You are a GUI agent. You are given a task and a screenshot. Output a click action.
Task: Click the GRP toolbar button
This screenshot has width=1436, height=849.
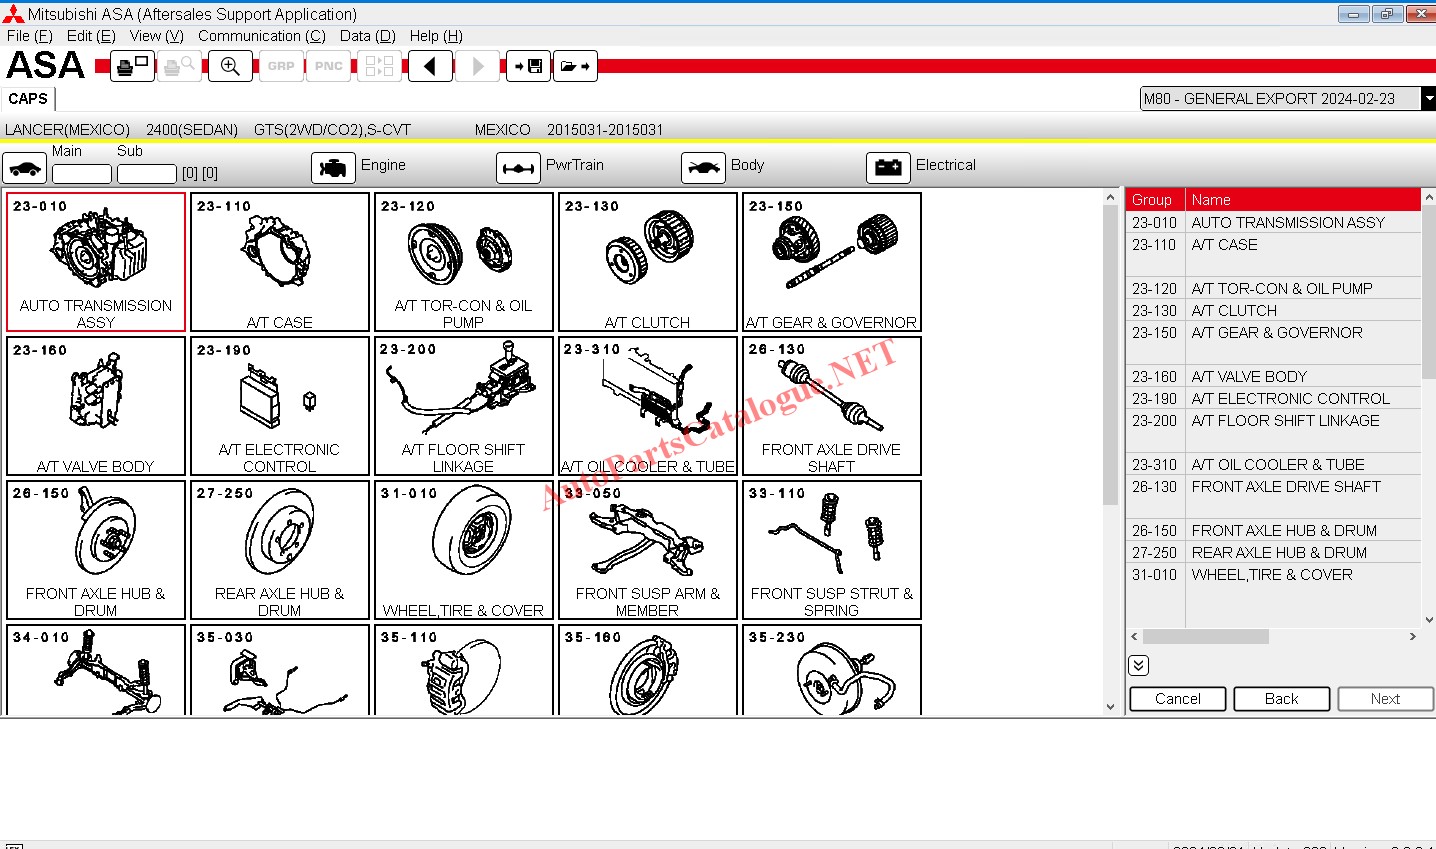point(281,66)
